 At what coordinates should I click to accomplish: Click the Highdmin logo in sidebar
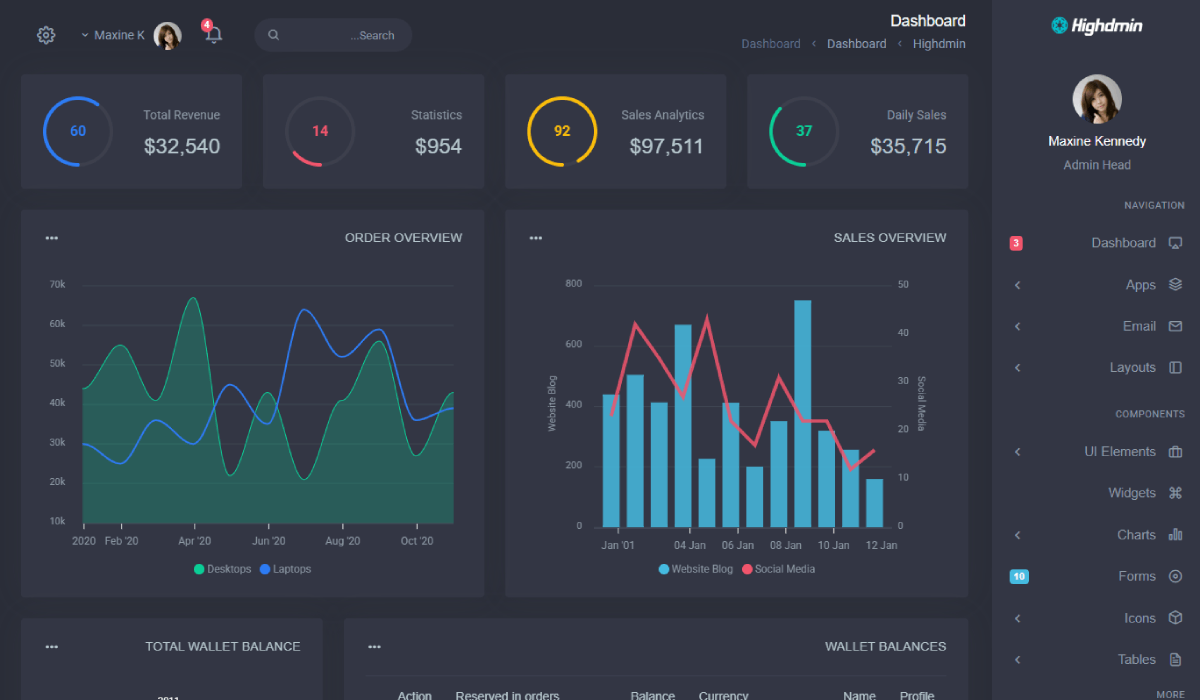(x=1097, y=26)
